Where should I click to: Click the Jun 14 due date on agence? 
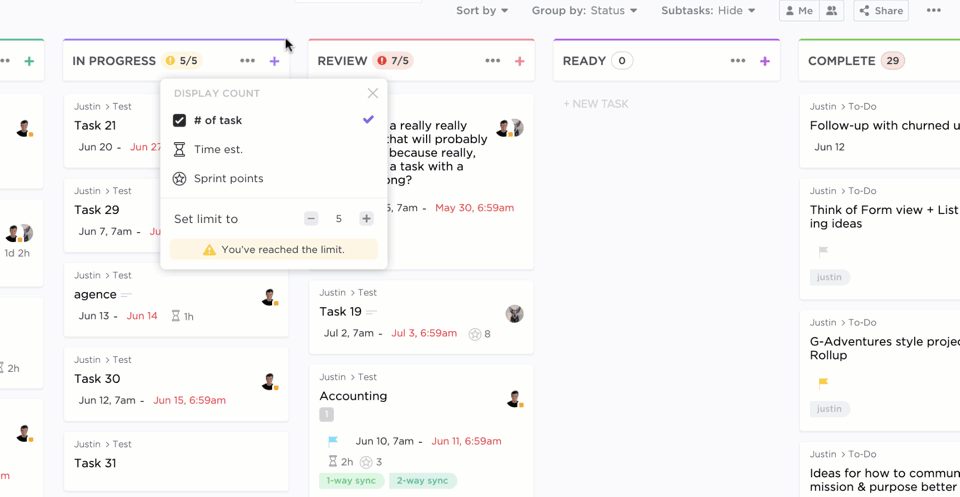pyautogui.click(x=142, y=316)
